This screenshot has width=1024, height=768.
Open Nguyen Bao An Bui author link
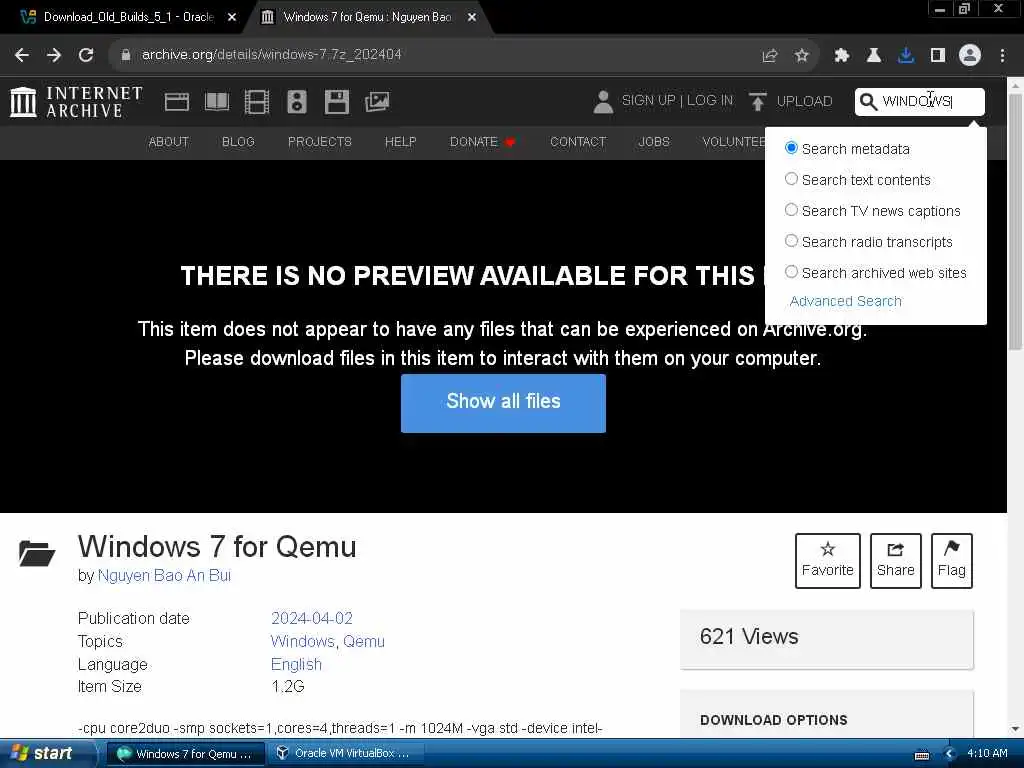point(164,575)
